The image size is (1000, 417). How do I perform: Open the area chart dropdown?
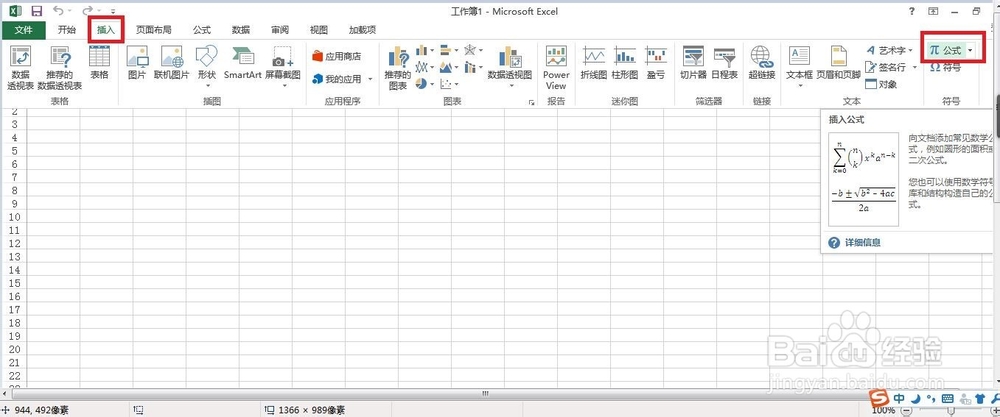pyautogui.click(x=449, y=67)
